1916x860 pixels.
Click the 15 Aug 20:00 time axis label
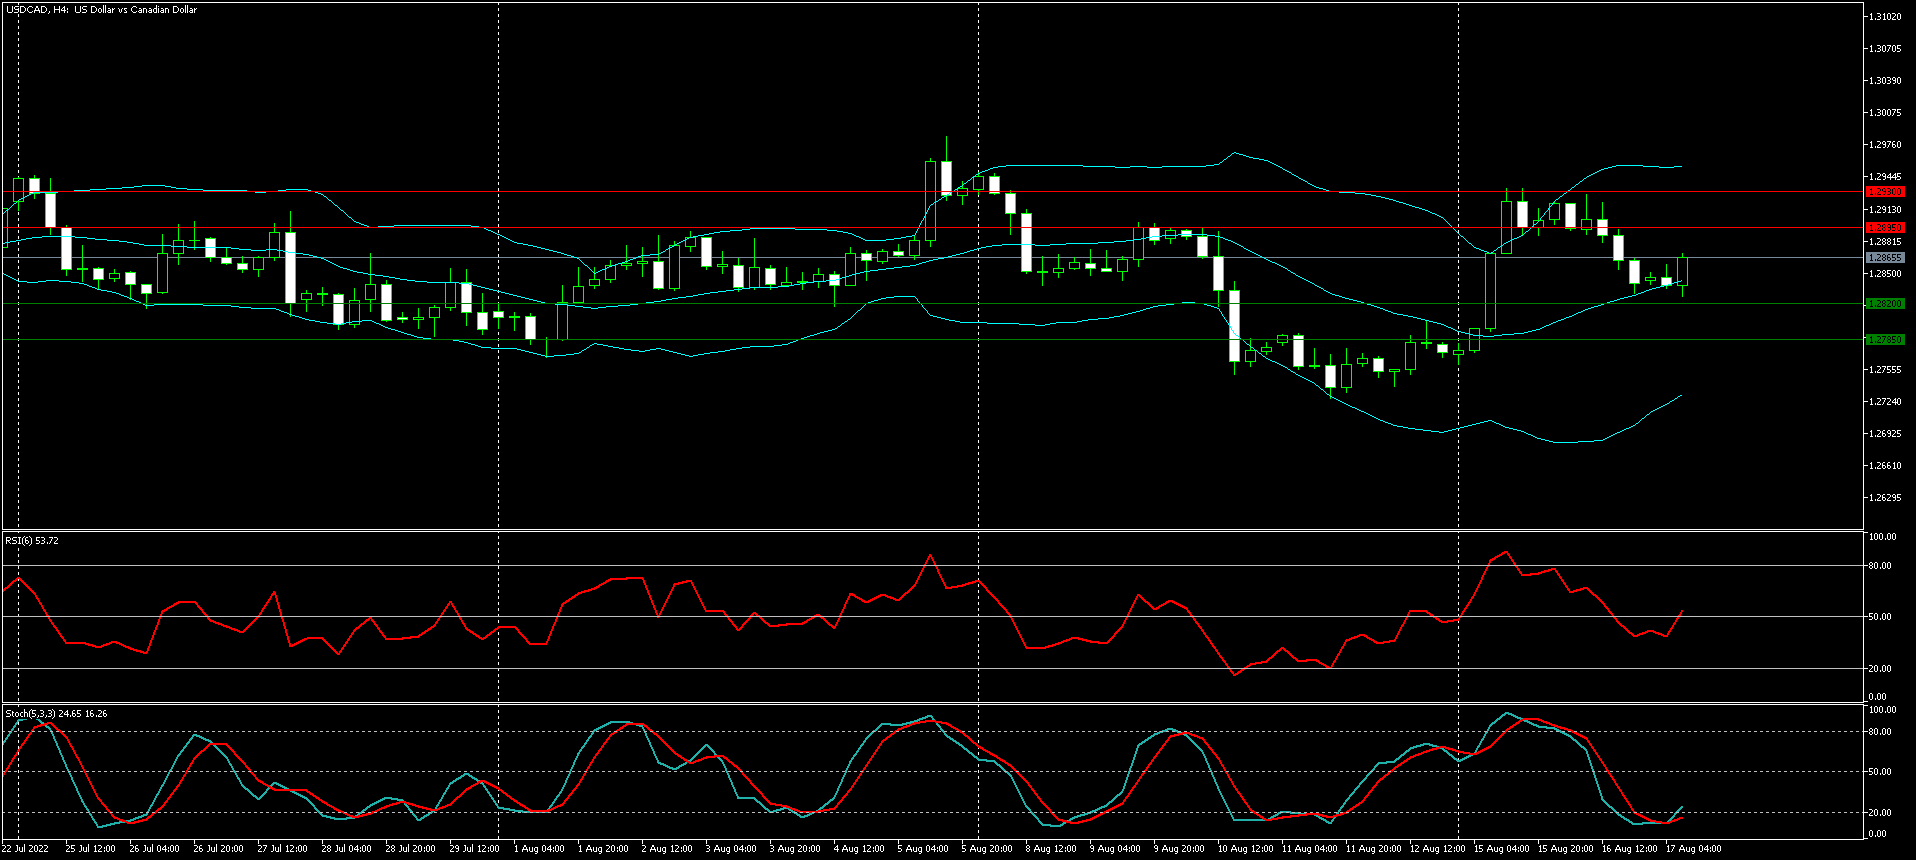coord(1566,849)
